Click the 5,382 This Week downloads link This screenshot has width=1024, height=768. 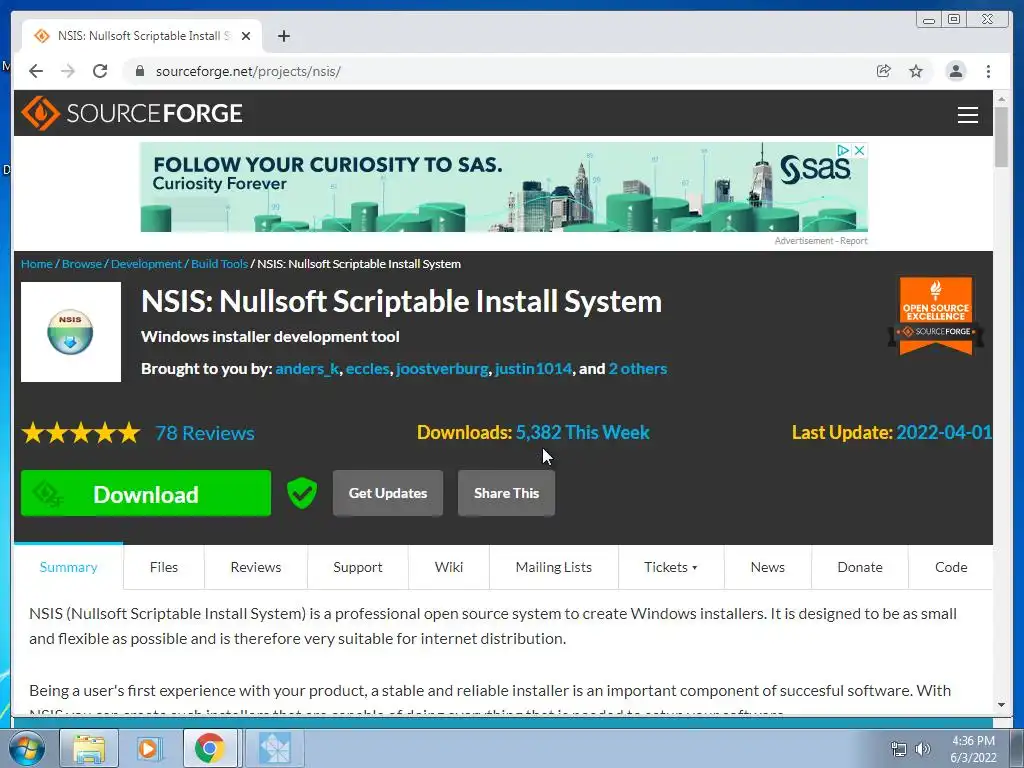click(583, 432)
